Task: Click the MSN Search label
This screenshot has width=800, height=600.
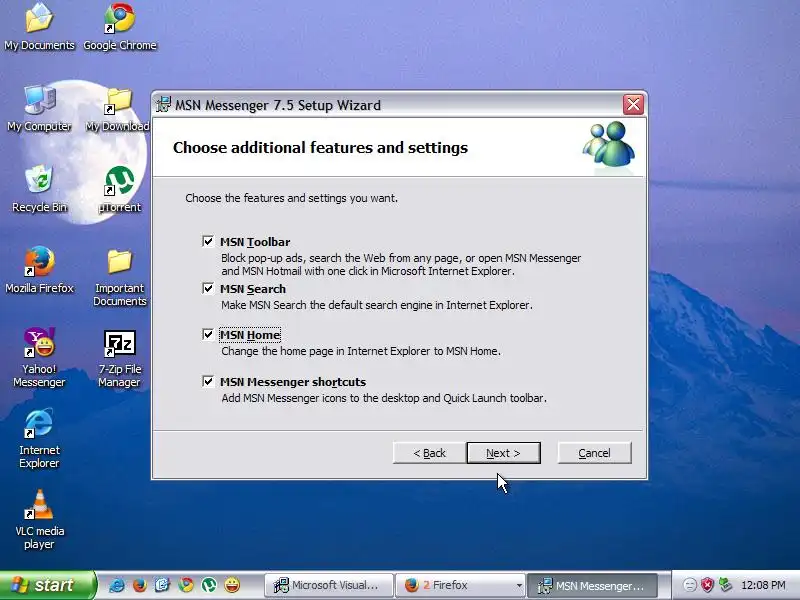Action: point(253,289)
